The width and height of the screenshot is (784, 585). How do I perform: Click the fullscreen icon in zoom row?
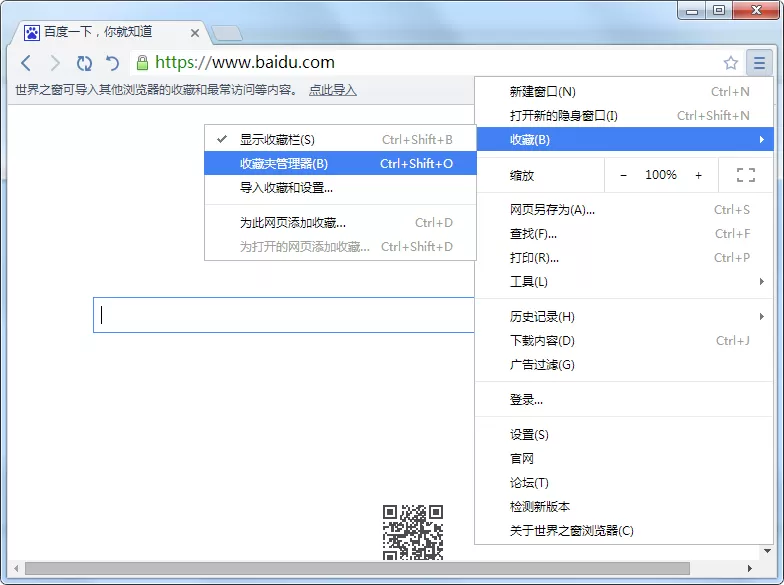tap(746, 175)
